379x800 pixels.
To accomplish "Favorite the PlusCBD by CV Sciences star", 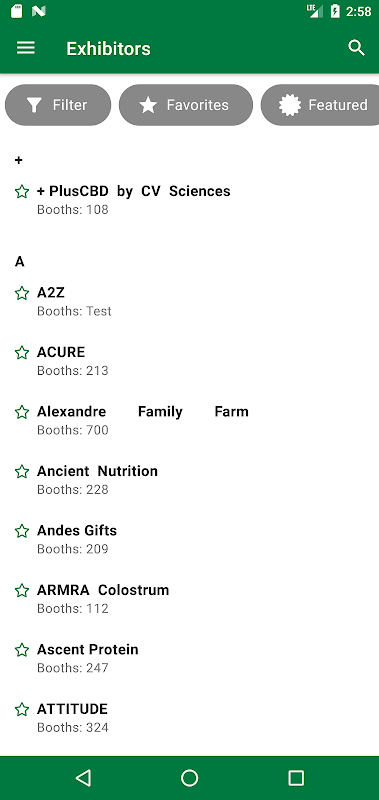I will coord(22,192).
